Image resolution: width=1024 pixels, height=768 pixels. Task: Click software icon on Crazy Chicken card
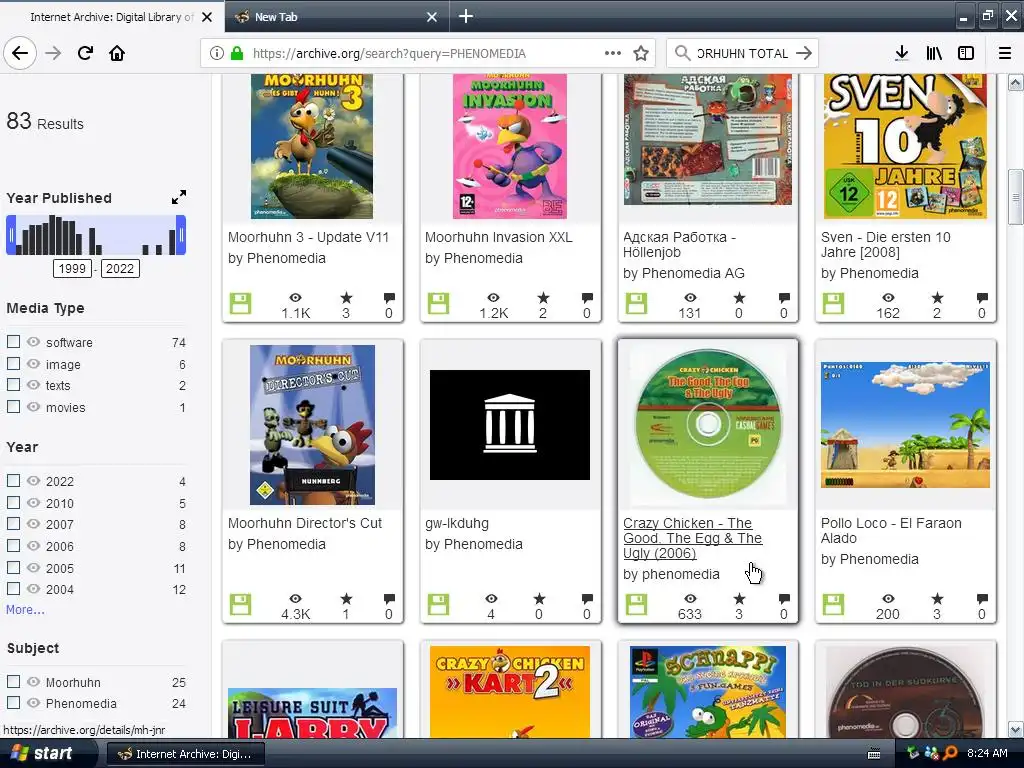pyautogui.click(x=636, y=604)
